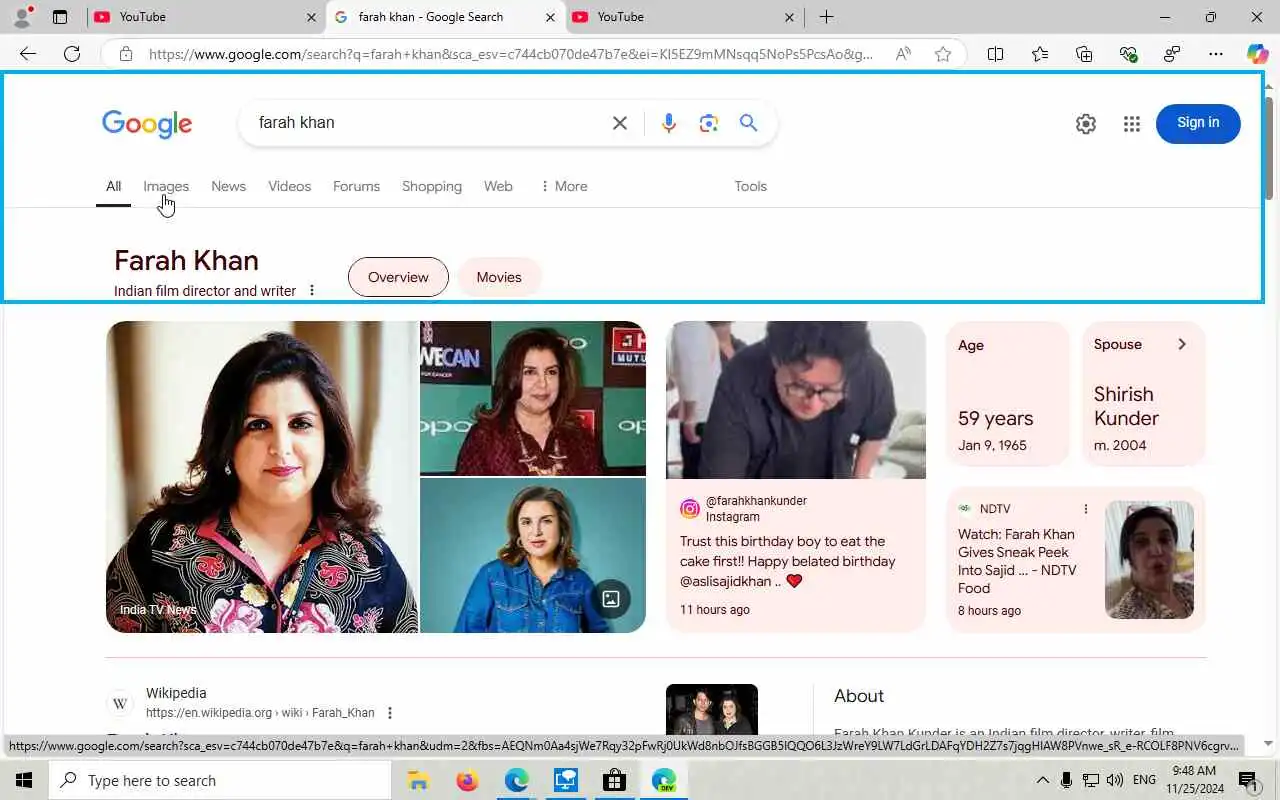Viewport: 1280px width, 800px height.
Task: Open the Google apps grid
Action: [x=1132, y=124]
